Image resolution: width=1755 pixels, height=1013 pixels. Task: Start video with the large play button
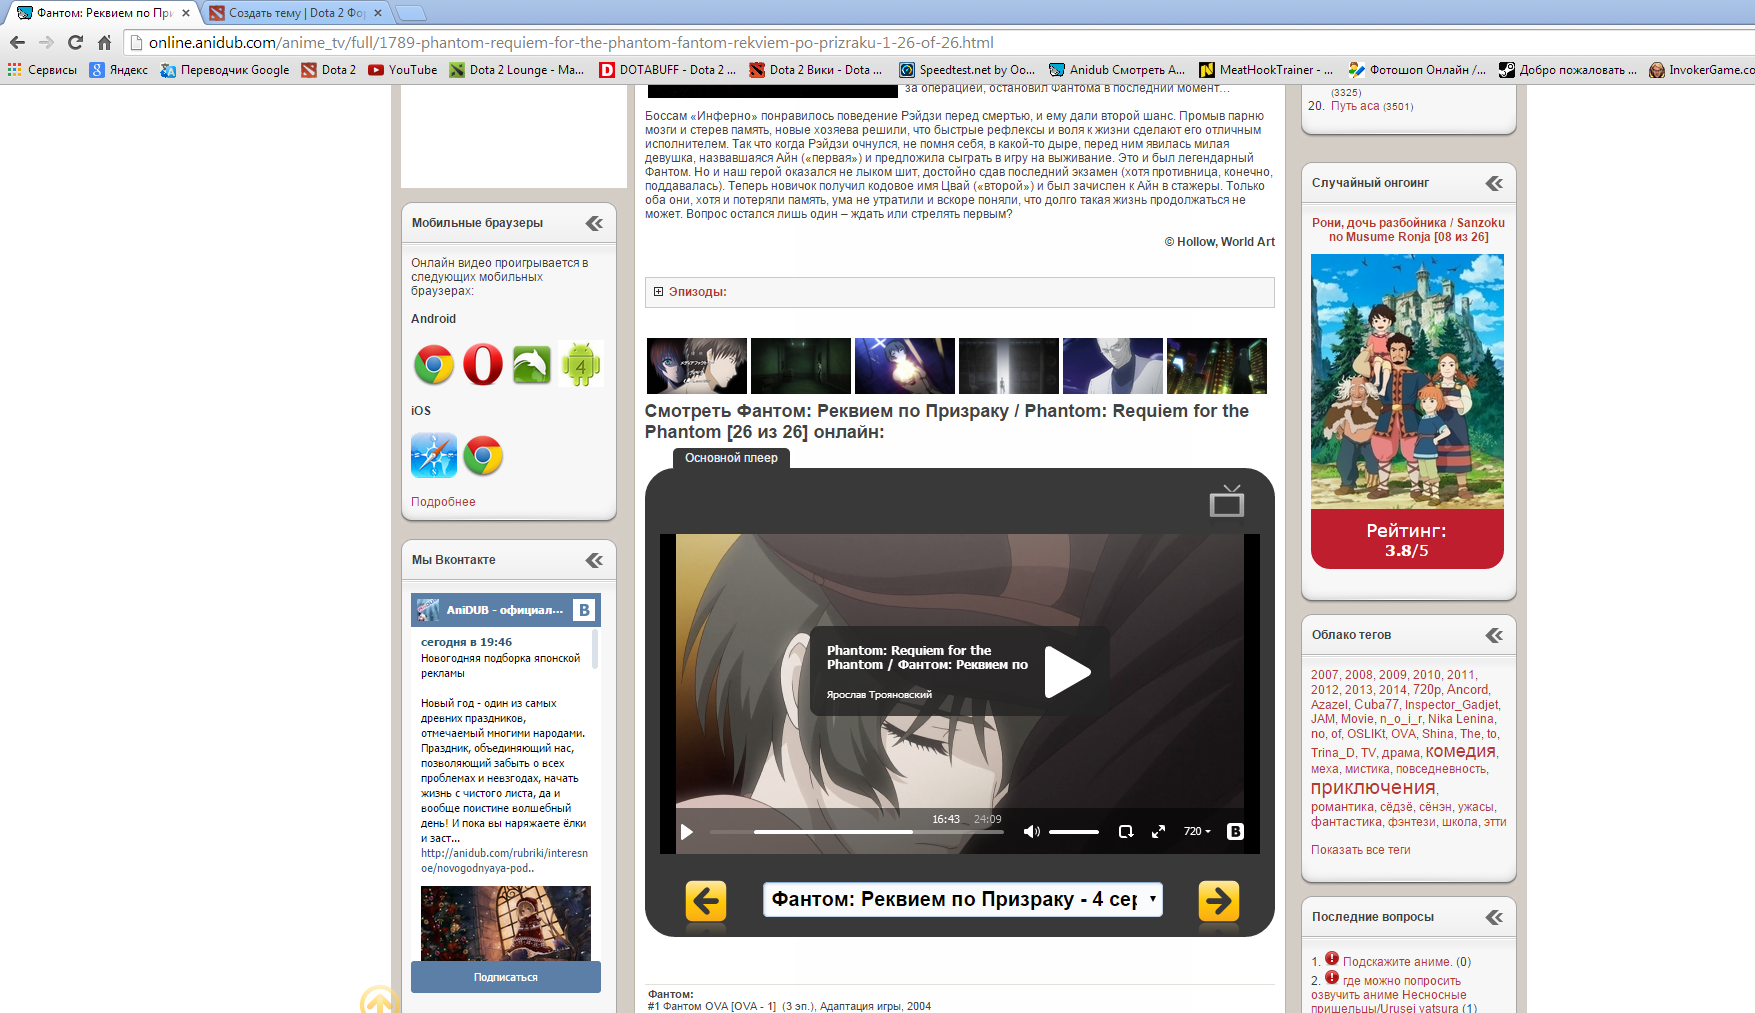pos(1068,672)
